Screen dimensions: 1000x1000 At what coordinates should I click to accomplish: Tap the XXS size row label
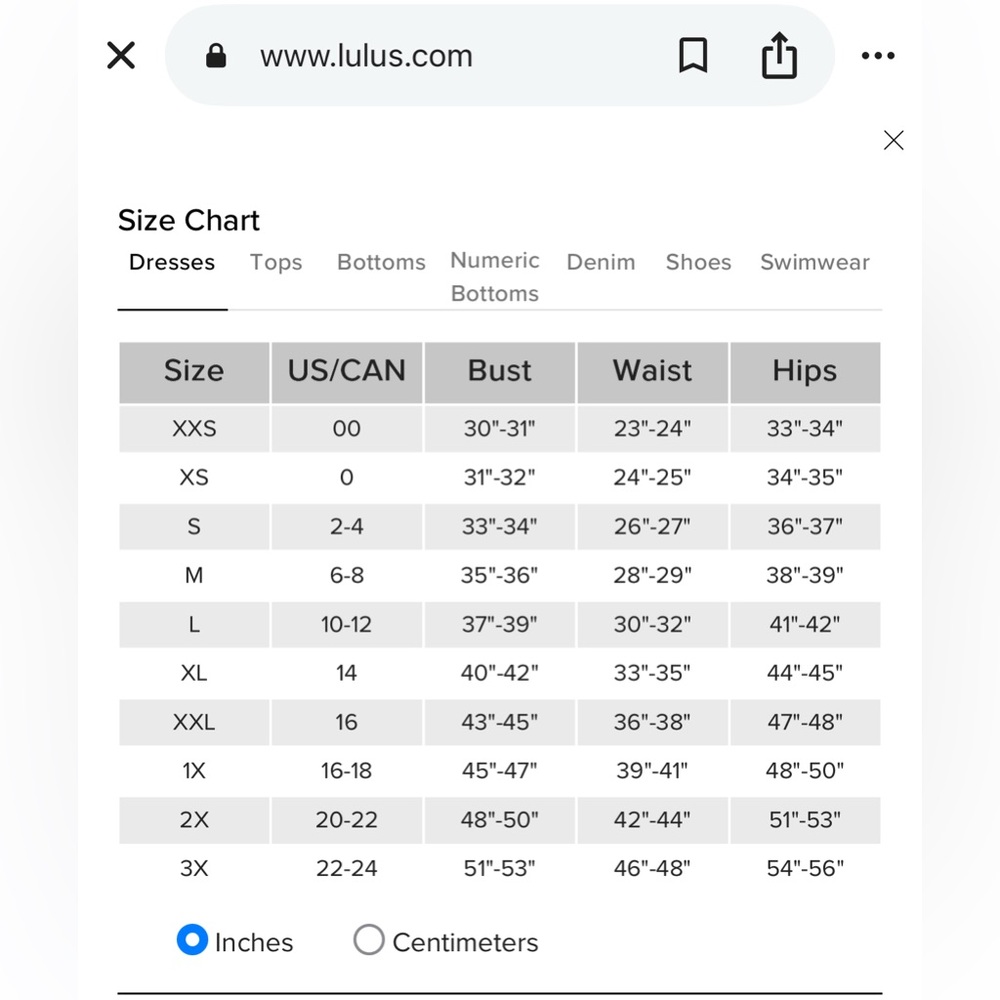194,429
